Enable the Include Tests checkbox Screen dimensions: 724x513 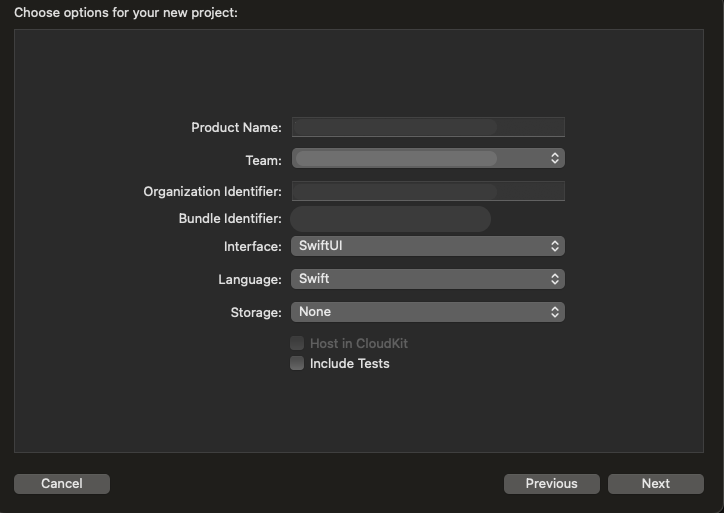click(297, 364)
